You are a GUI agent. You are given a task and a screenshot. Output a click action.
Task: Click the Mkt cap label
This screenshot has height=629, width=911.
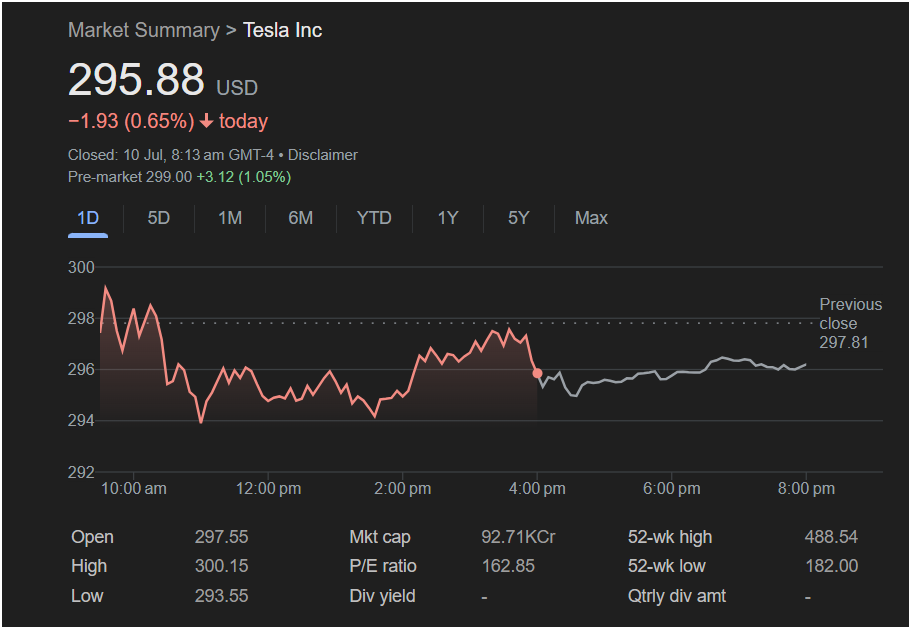(x=380, y=537)
